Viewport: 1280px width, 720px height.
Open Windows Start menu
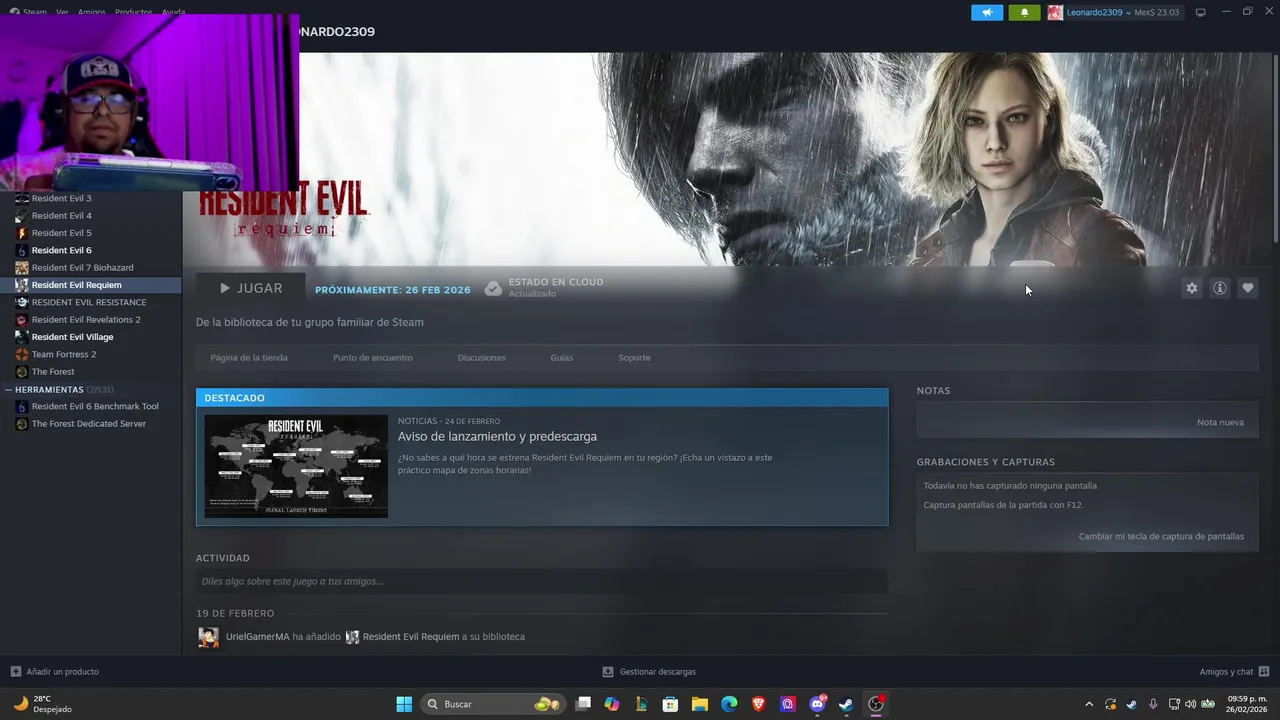click(x=404, y=704)
